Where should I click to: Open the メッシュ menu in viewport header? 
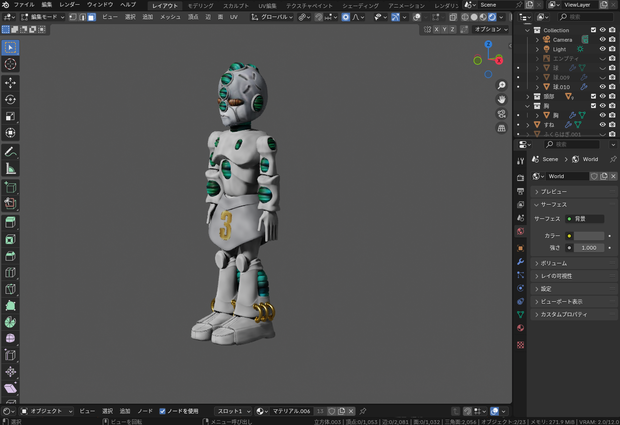[170, 17]
